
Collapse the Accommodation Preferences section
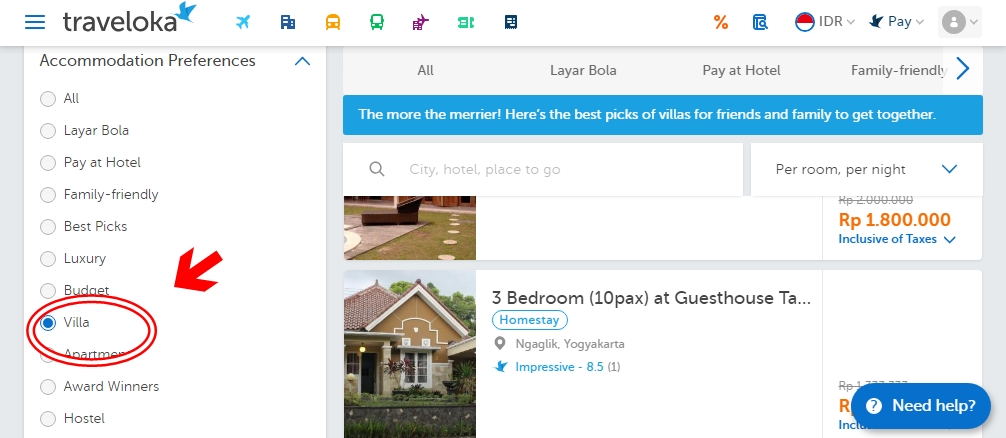pyautogui.click(x=302, y=61)
